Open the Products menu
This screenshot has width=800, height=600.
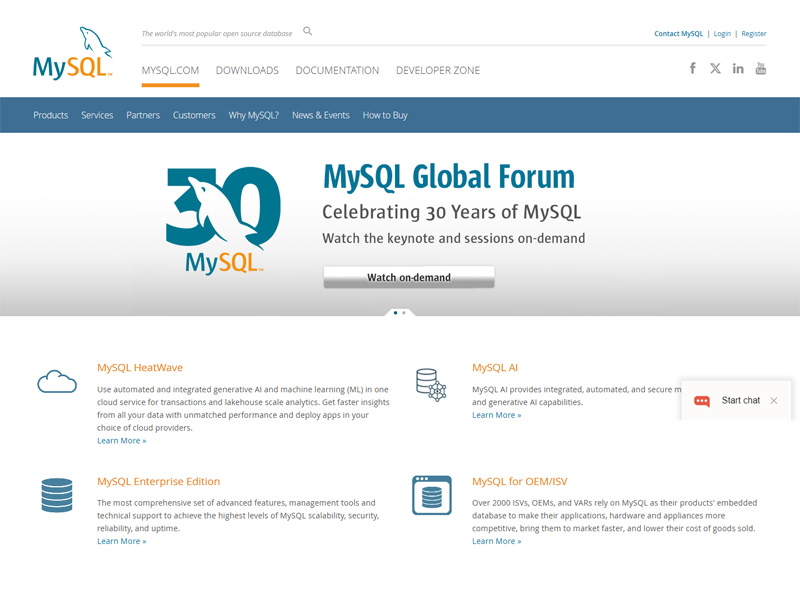50,115
